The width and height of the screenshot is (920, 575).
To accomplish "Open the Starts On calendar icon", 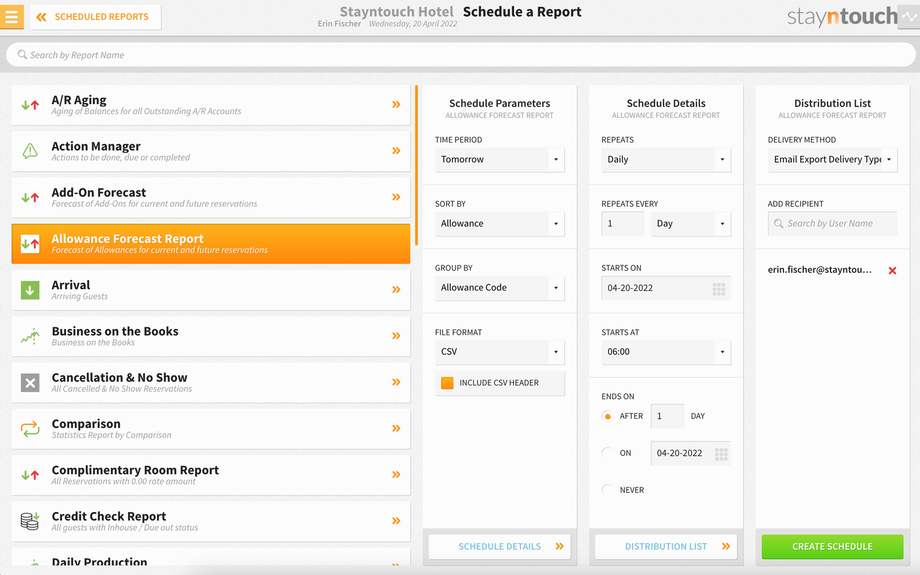I will point(719,288).
